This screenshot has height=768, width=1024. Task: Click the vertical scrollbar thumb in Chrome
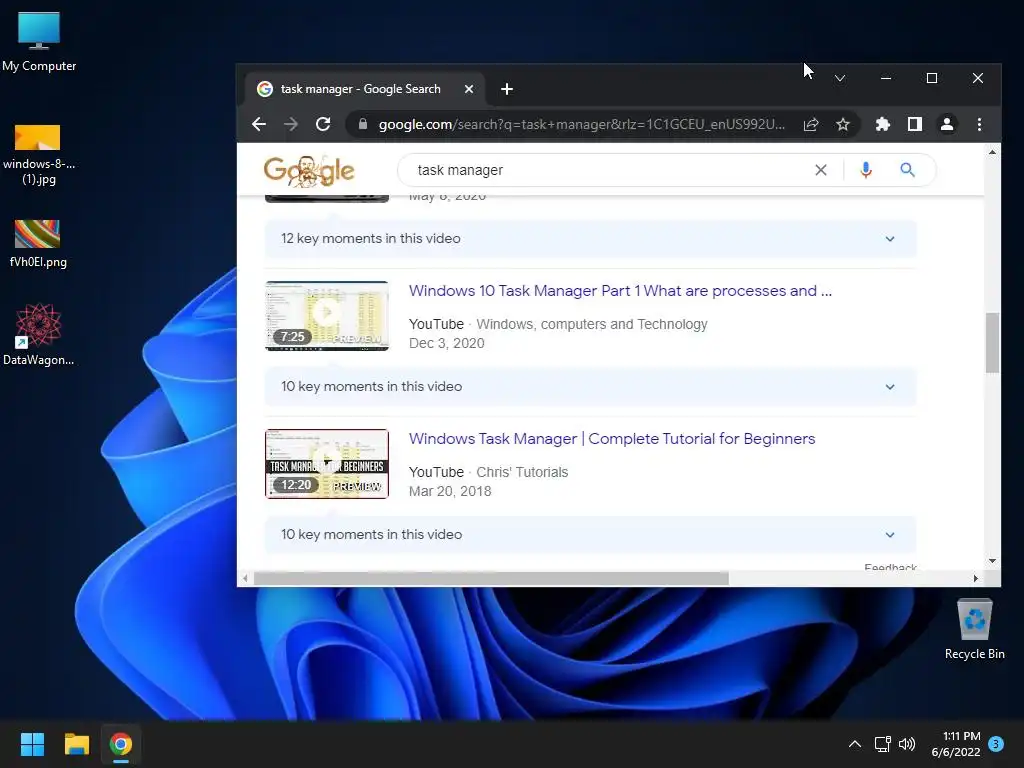pyautogui.click(x=992, y=343)
